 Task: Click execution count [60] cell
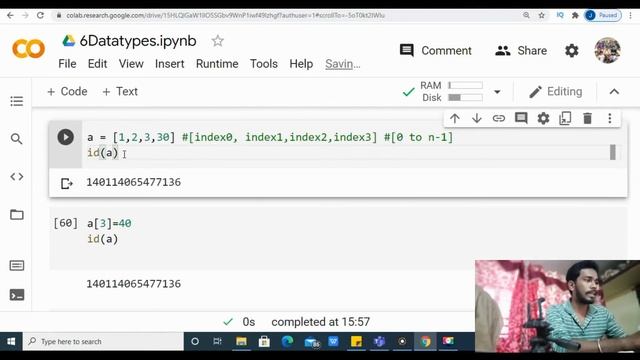(65, 223)
